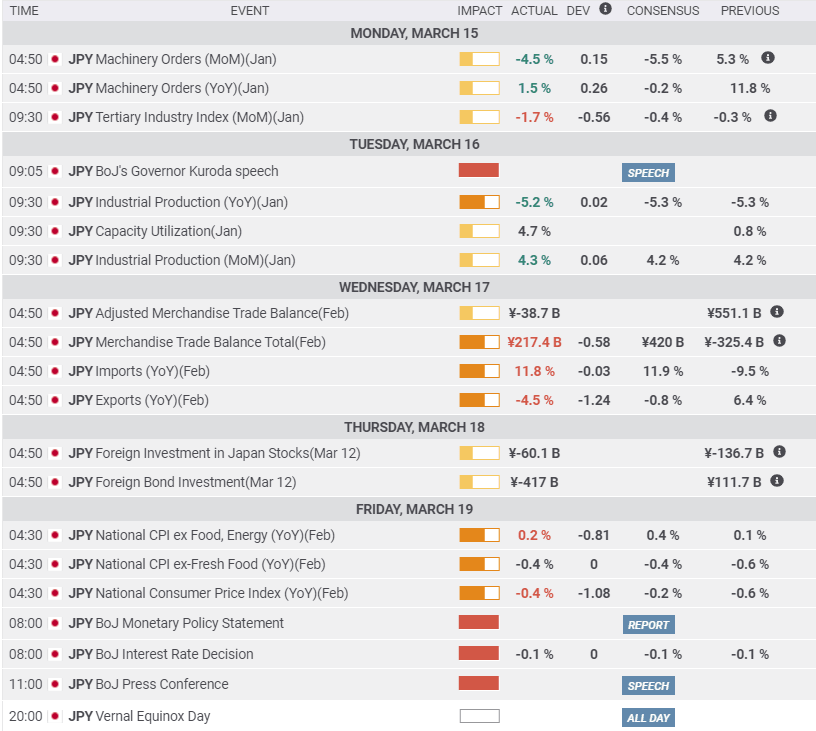Screen dimensions: 816x731
Task: Click the FRIDAY, MARCH 19 date header
Action: (414, 509)
